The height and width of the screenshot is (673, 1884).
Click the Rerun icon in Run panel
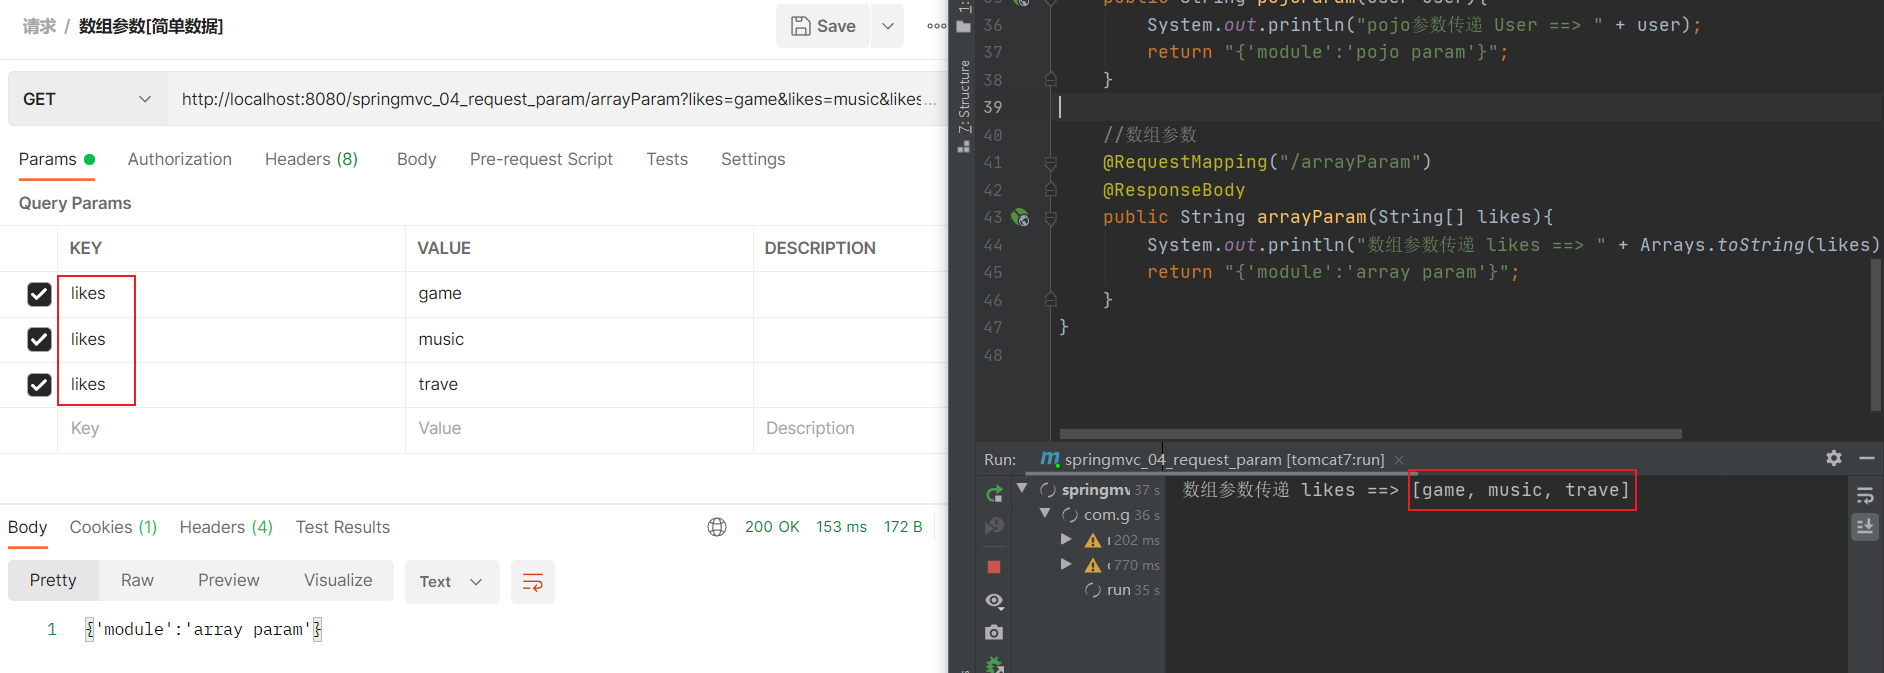coord(994,494)
